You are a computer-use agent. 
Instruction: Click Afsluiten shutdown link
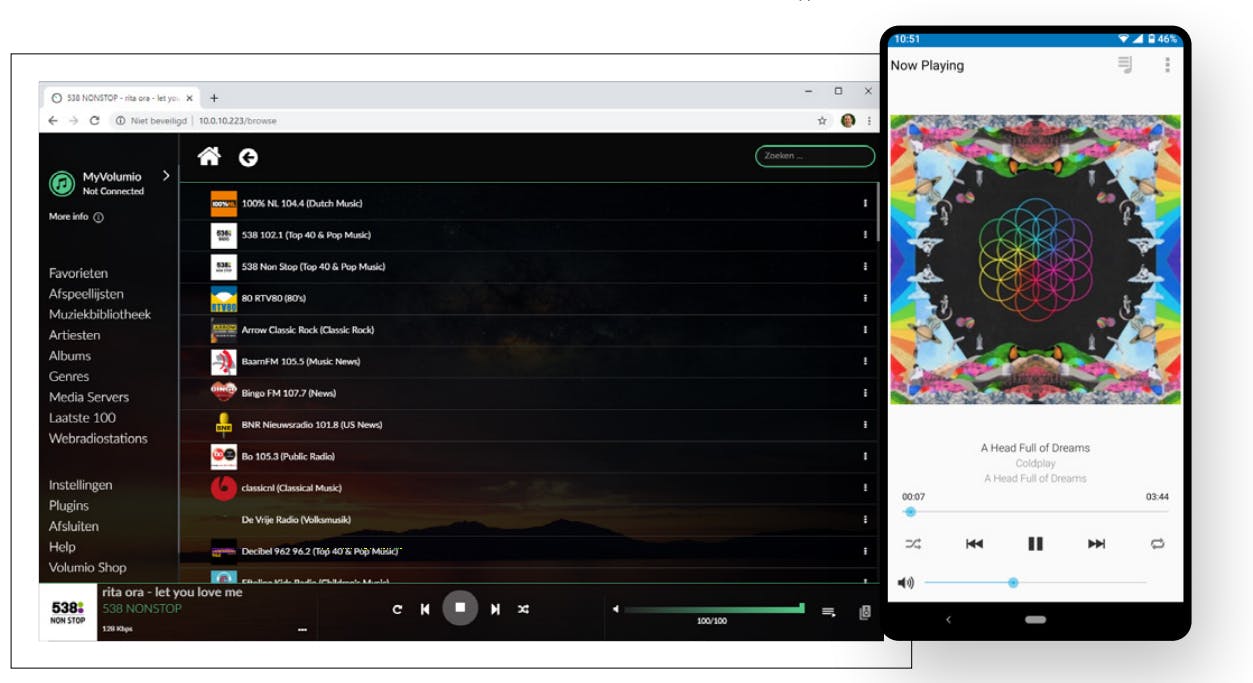(x=74, y=526)
